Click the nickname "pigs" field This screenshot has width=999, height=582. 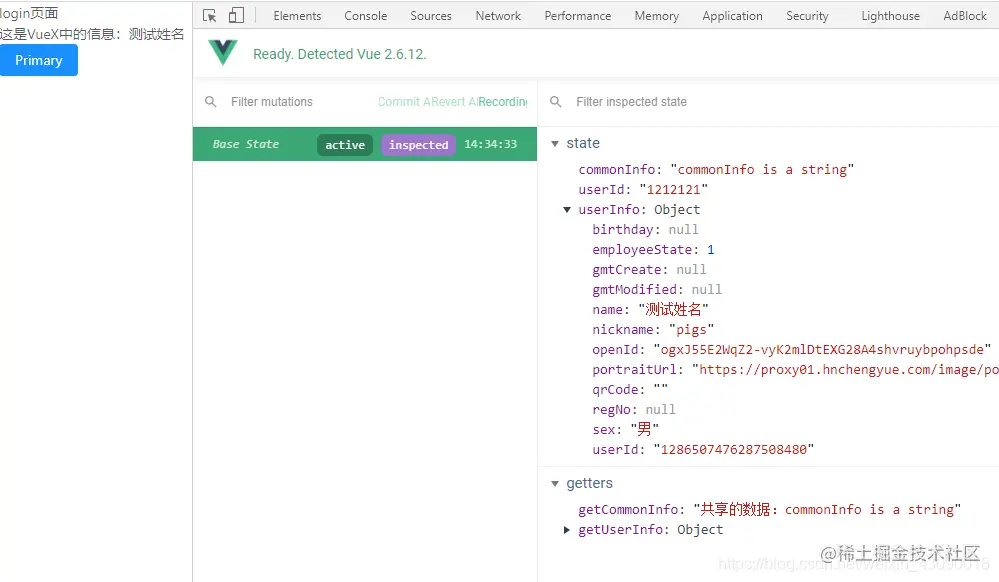(653, 330)
